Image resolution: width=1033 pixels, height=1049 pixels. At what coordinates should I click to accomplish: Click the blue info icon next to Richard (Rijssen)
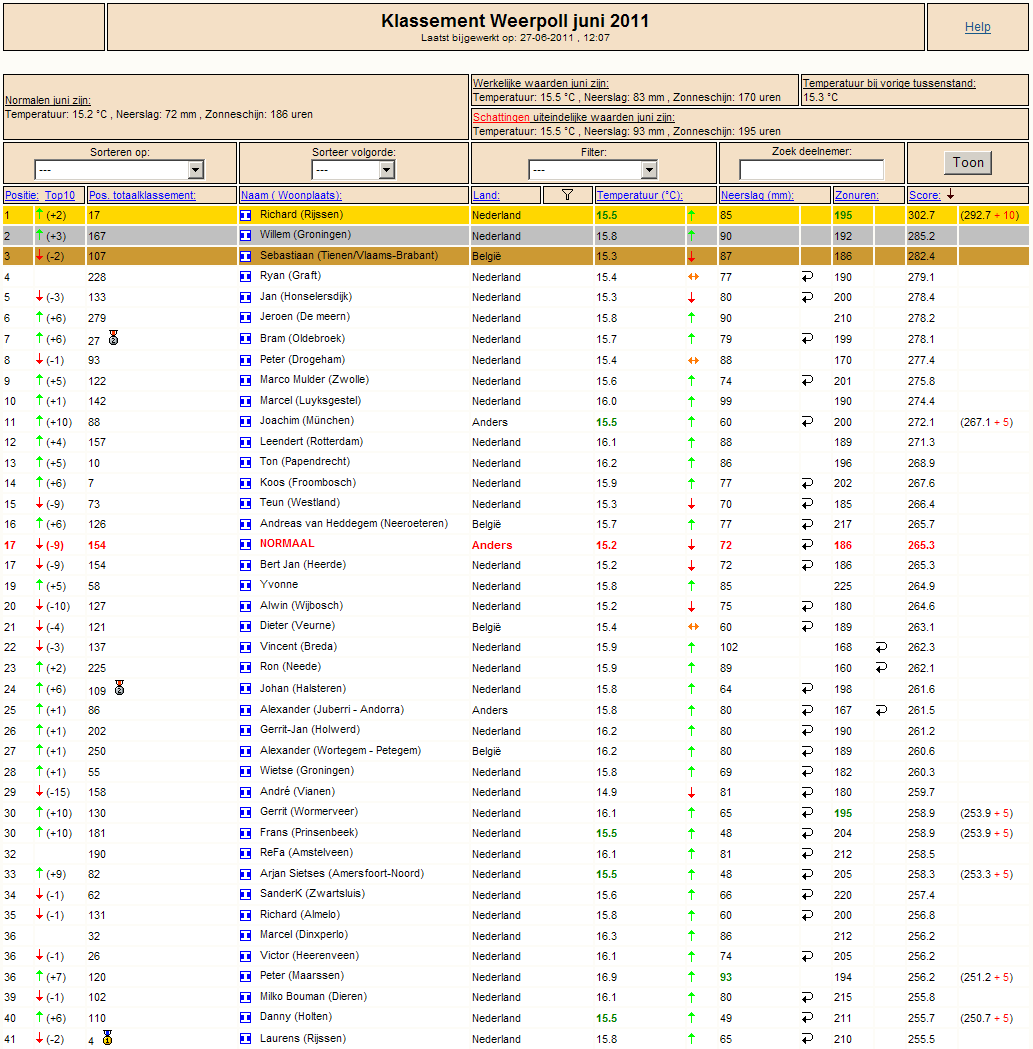246,215
